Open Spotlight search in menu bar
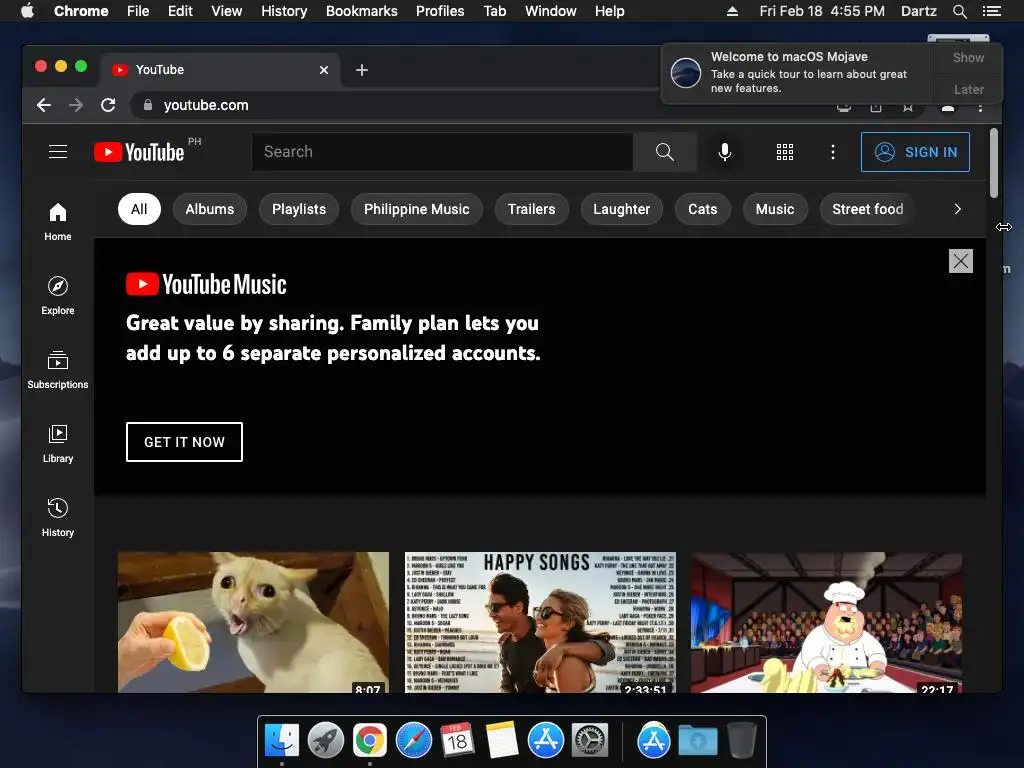The width and height of the screenshot is (1024, 768). pyautogui.click(x=959, y=11)
